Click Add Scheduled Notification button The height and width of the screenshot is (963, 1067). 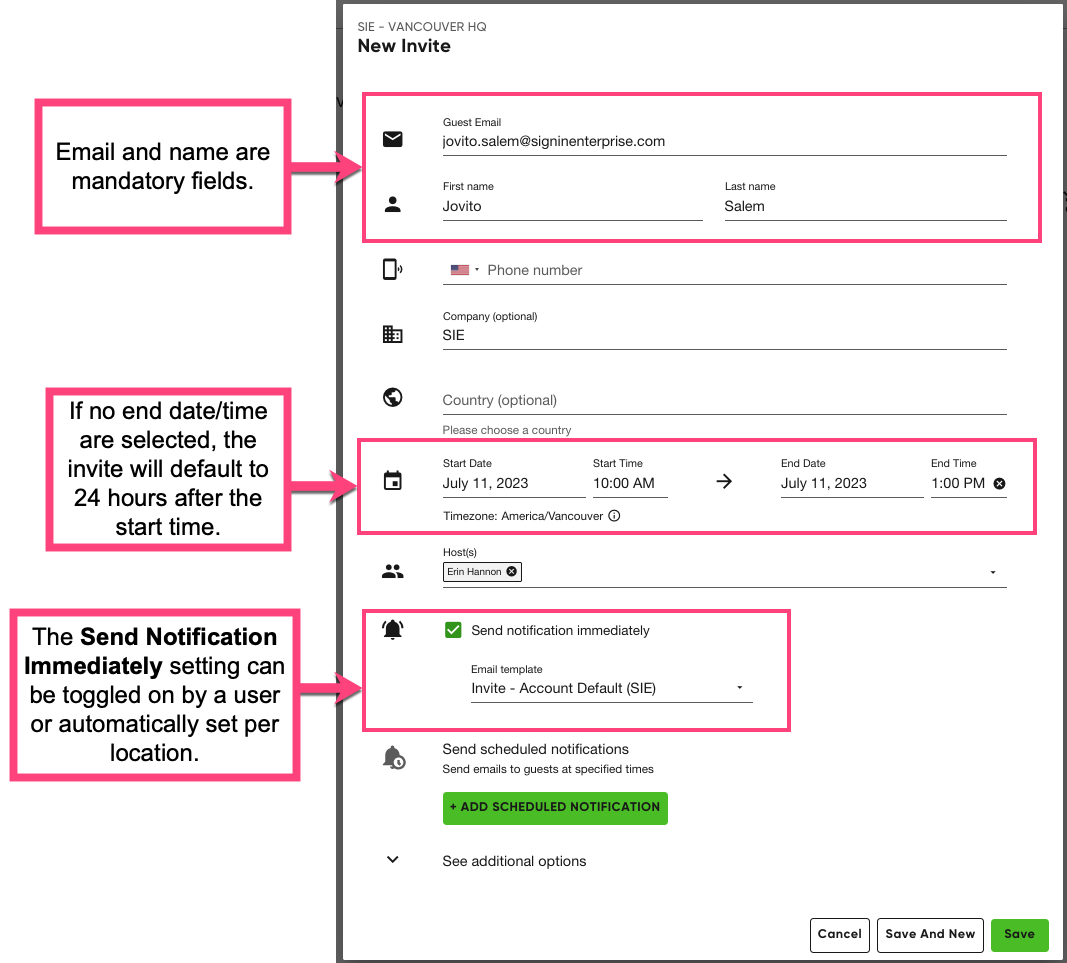click(555, 807)
